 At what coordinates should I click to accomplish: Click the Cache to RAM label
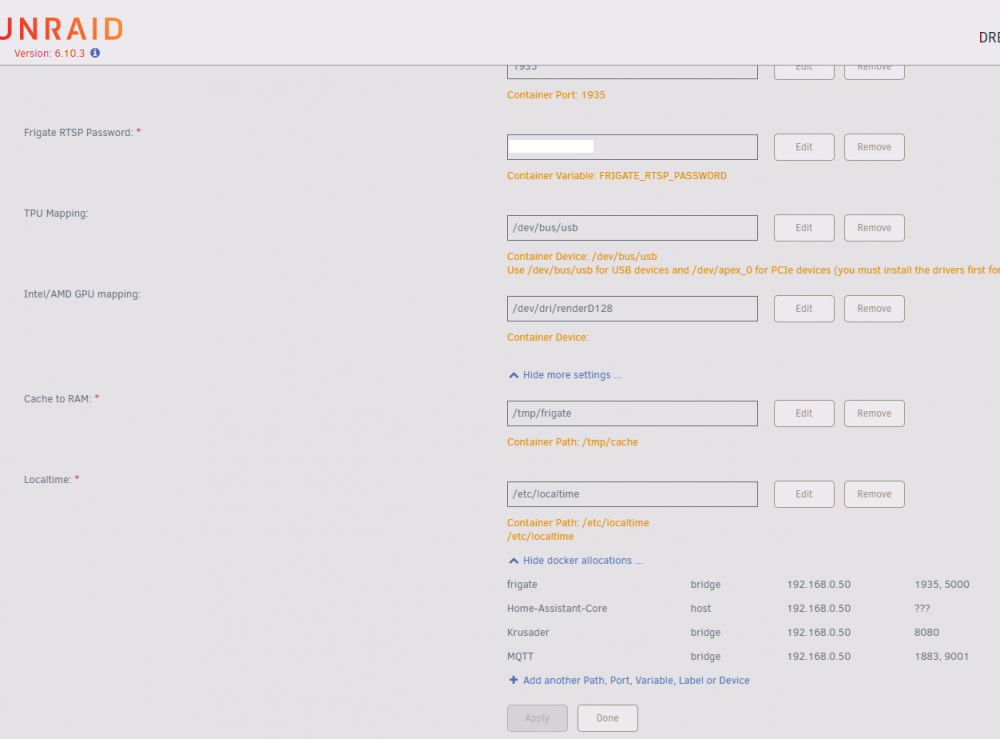pos(57,399)
